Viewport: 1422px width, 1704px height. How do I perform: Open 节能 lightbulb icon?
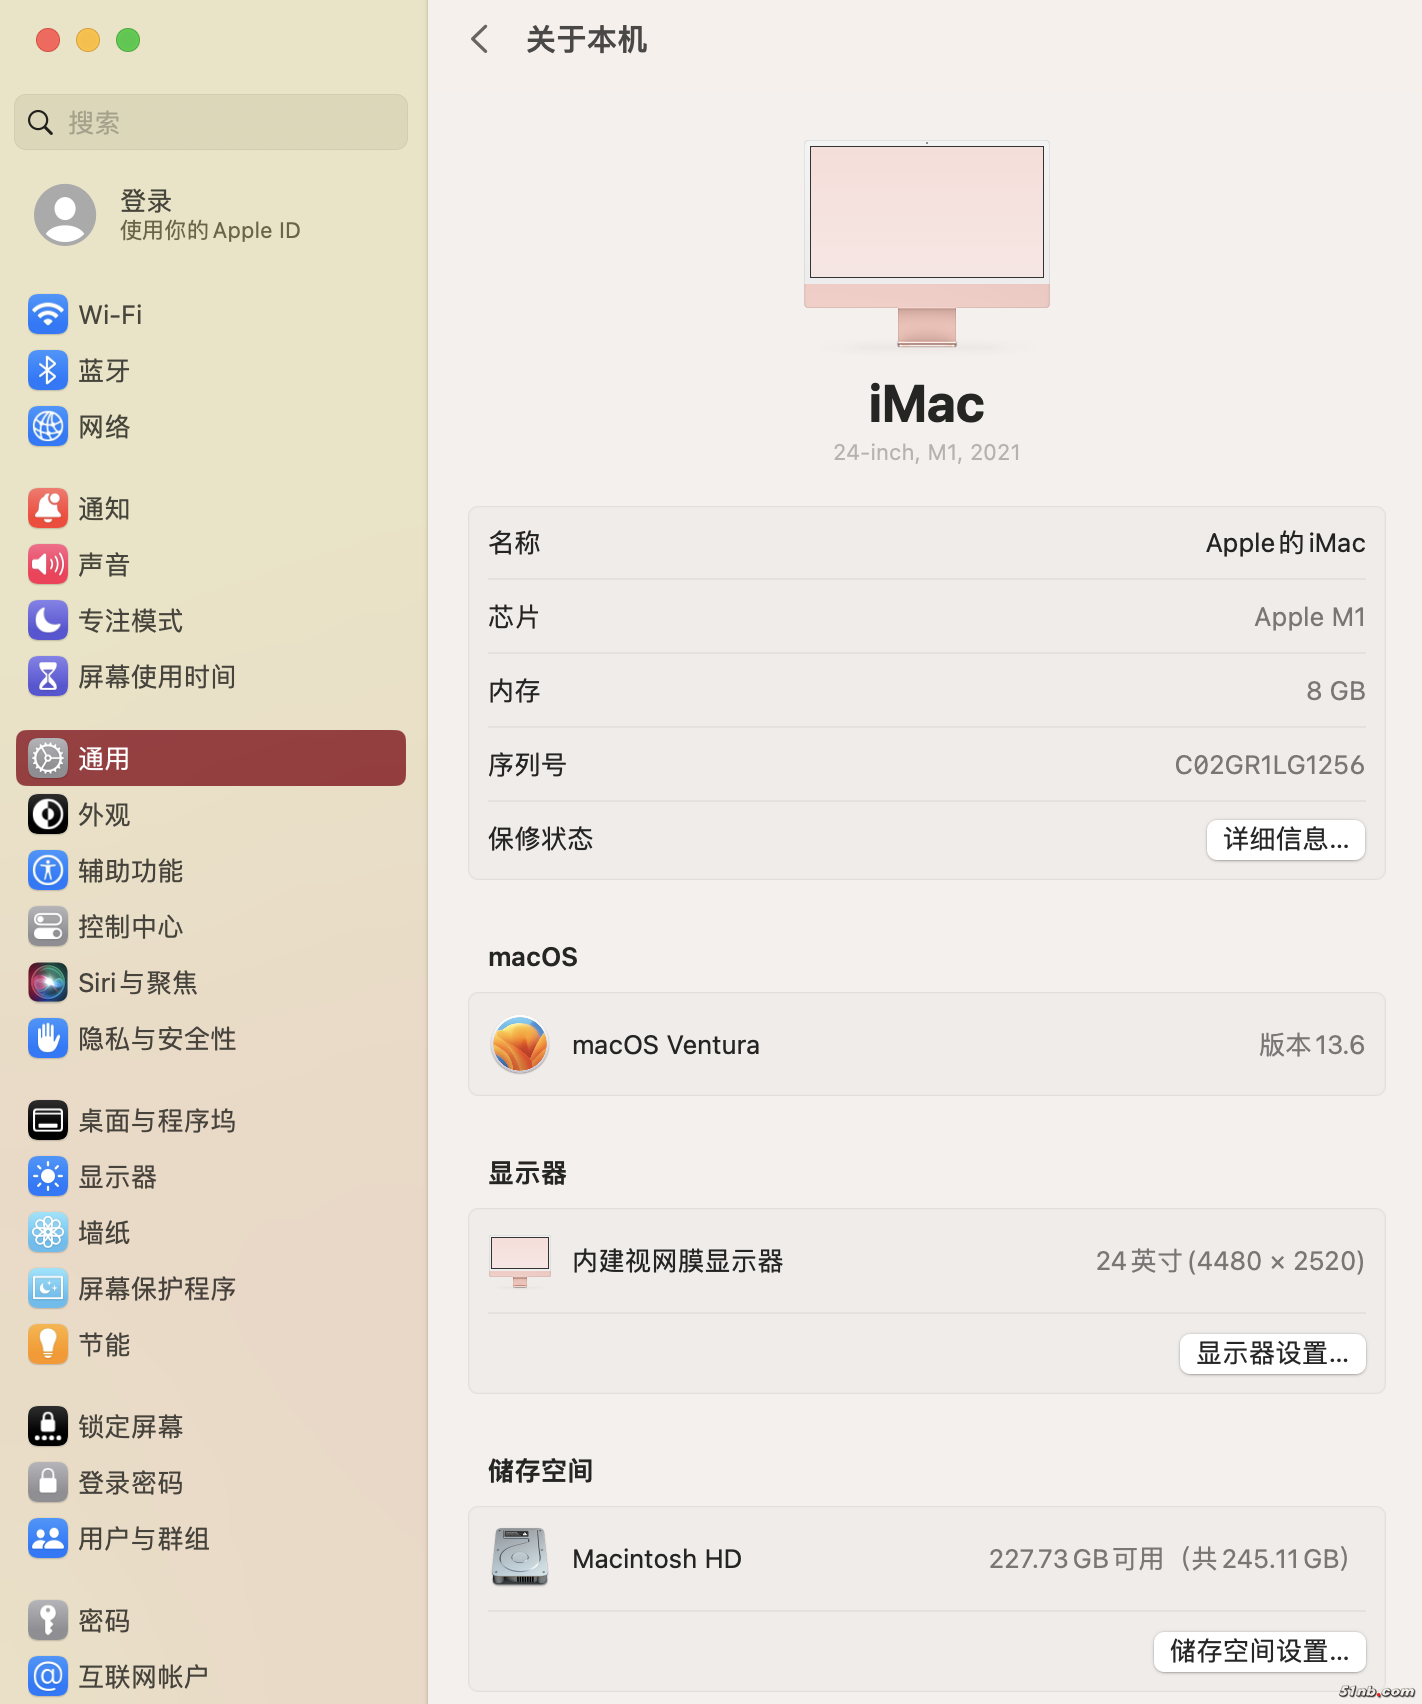[48, 1345]
